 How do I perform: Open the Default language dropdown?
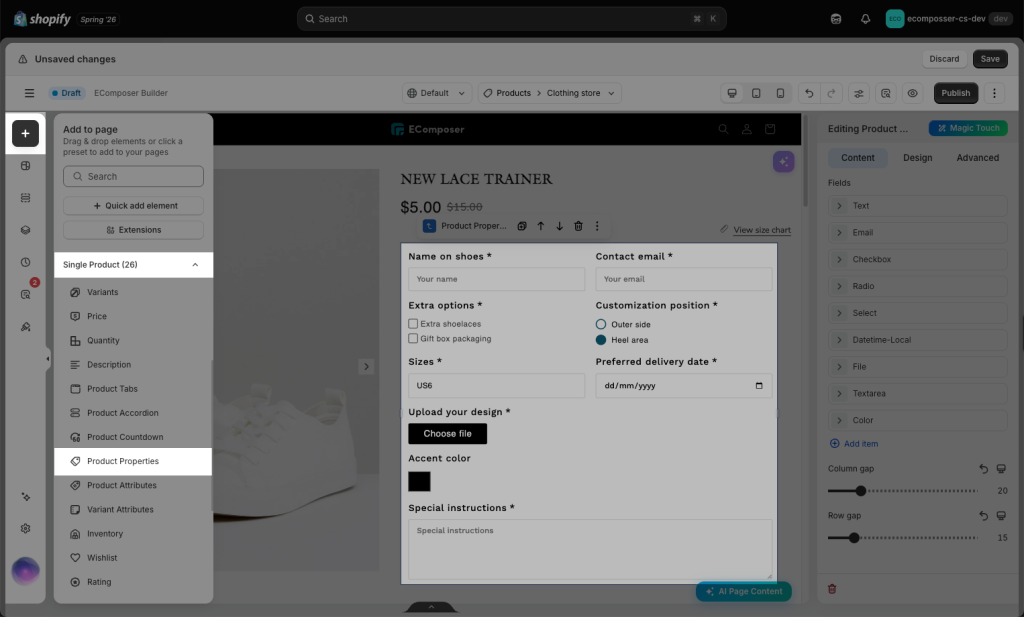click(x=436, y=93)
